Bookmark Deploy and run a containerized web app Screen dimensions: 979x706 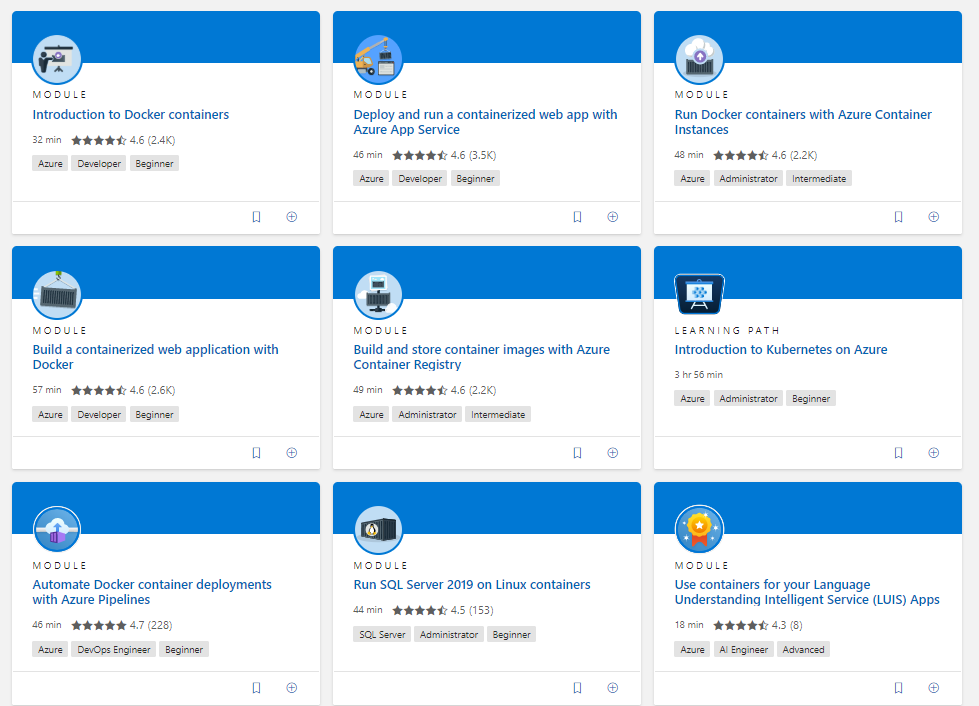[x=577, y=217]
